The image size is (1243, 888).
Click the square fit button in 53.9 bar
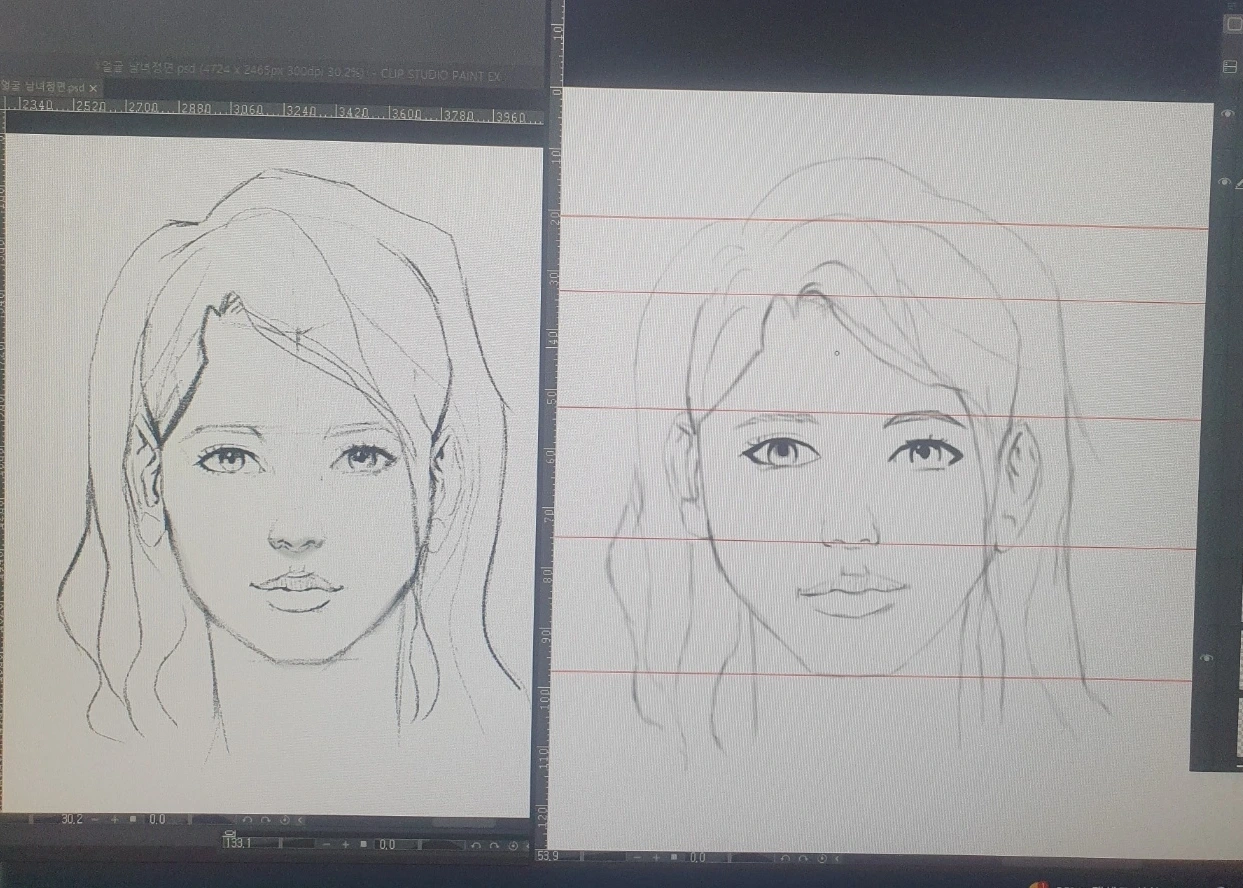tap(674, 857)
